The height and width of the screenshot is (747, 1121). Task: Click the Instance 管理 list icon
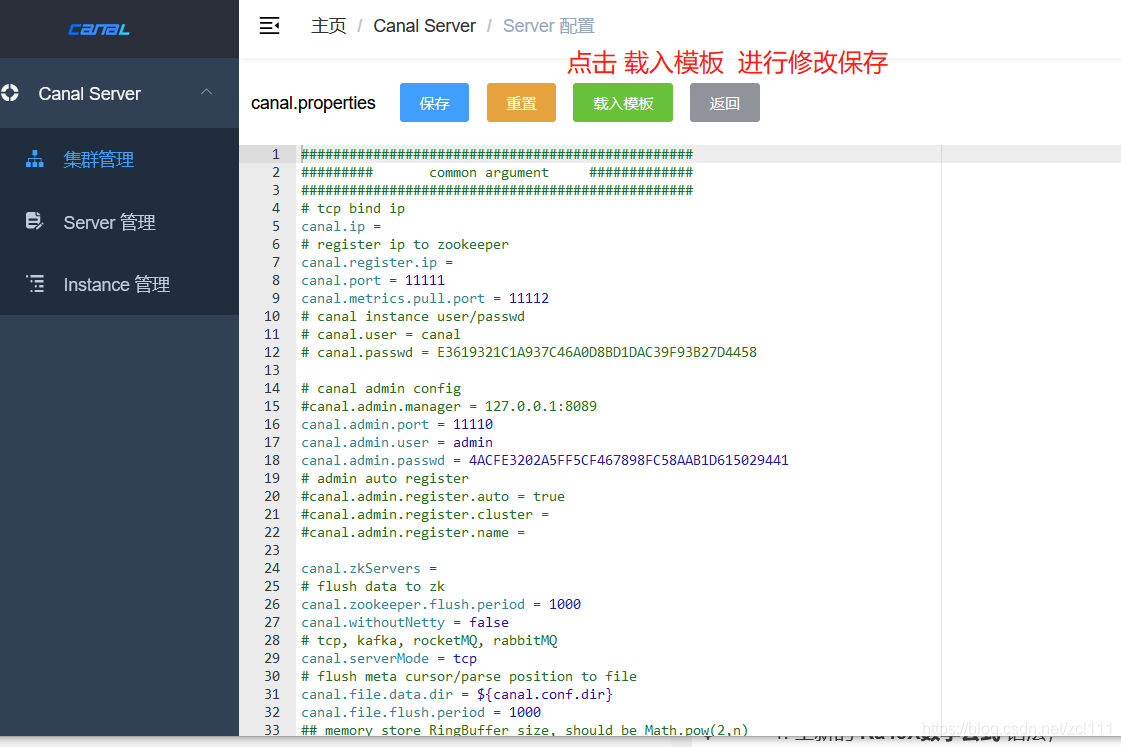pos(35,284)
